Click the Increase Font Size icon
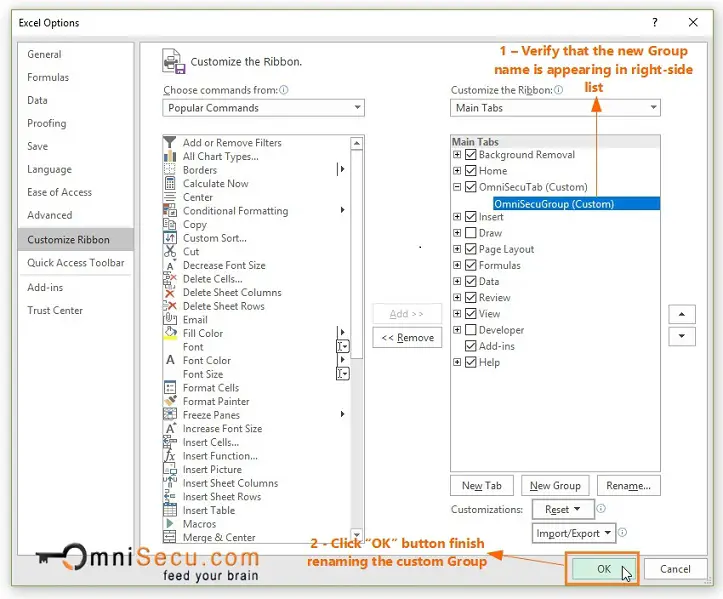 click(x=170, y=428)
